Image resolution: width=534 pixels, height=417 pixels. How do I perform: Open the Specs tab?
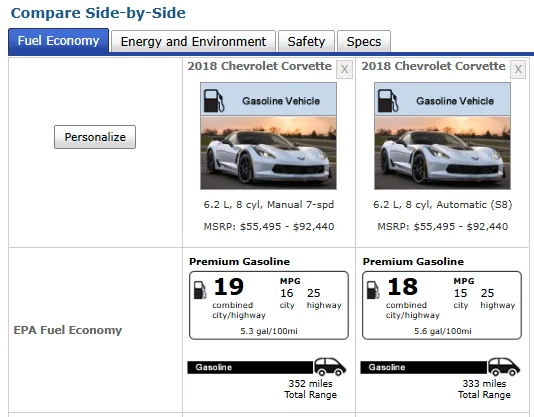coord(364,42)
